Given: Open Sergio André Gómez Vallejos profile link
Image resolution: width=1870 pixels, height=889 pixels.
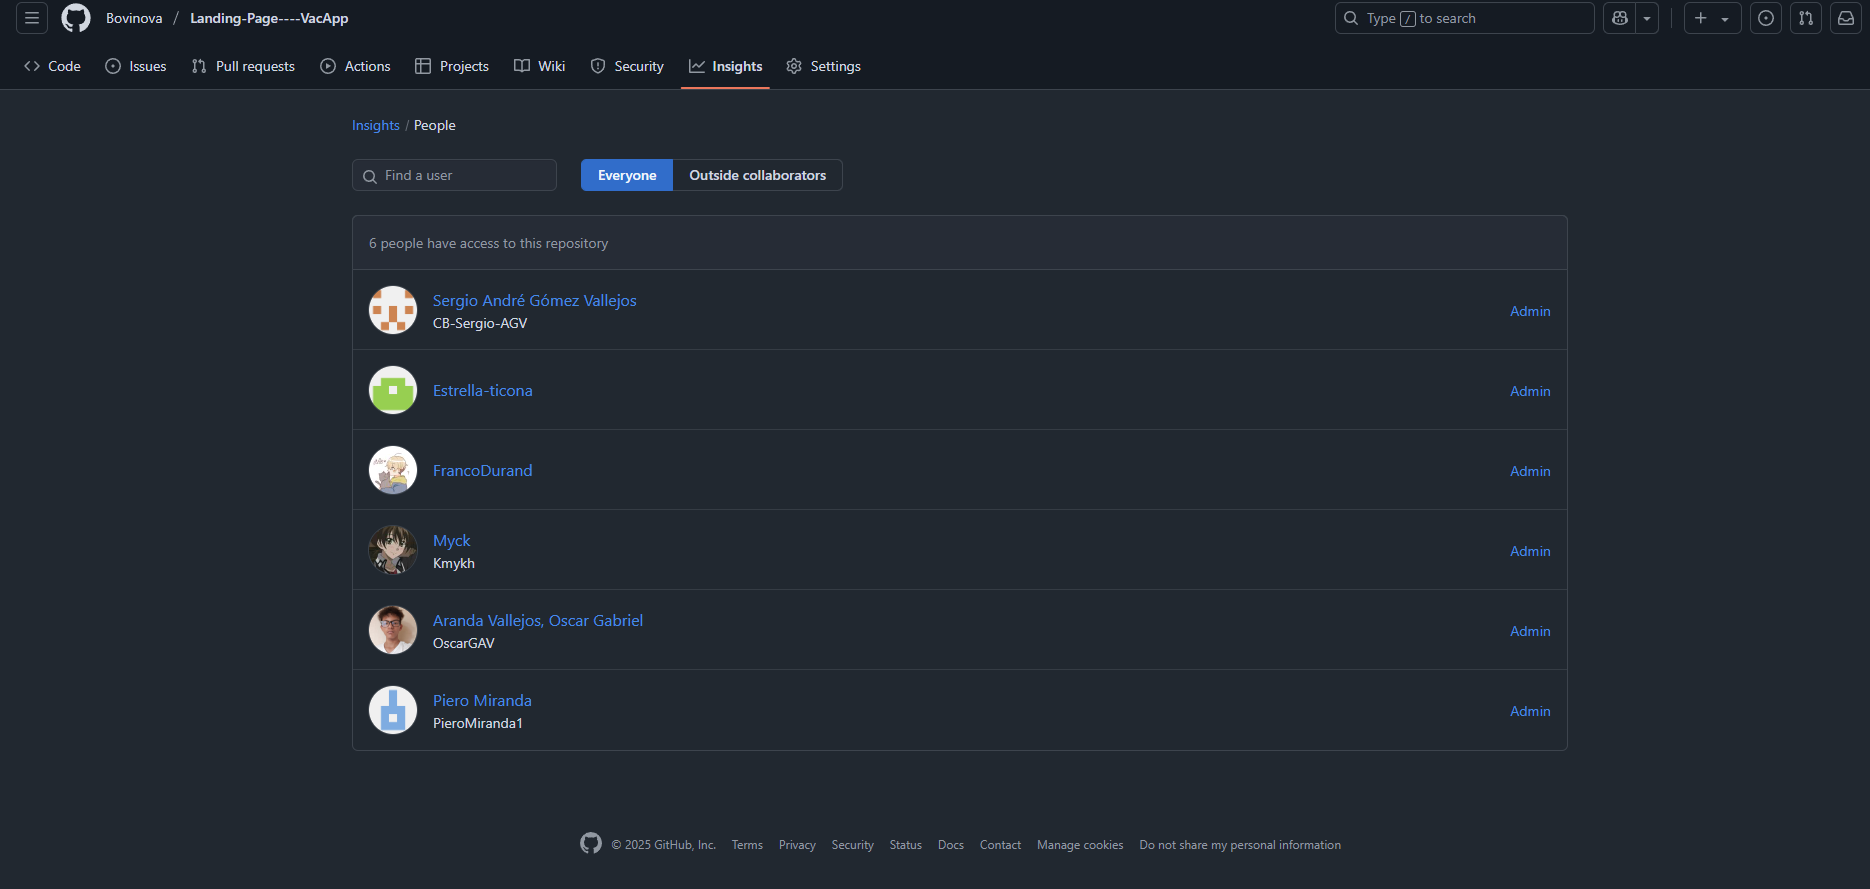Looking at the screenshot, I should click(534, 300).
